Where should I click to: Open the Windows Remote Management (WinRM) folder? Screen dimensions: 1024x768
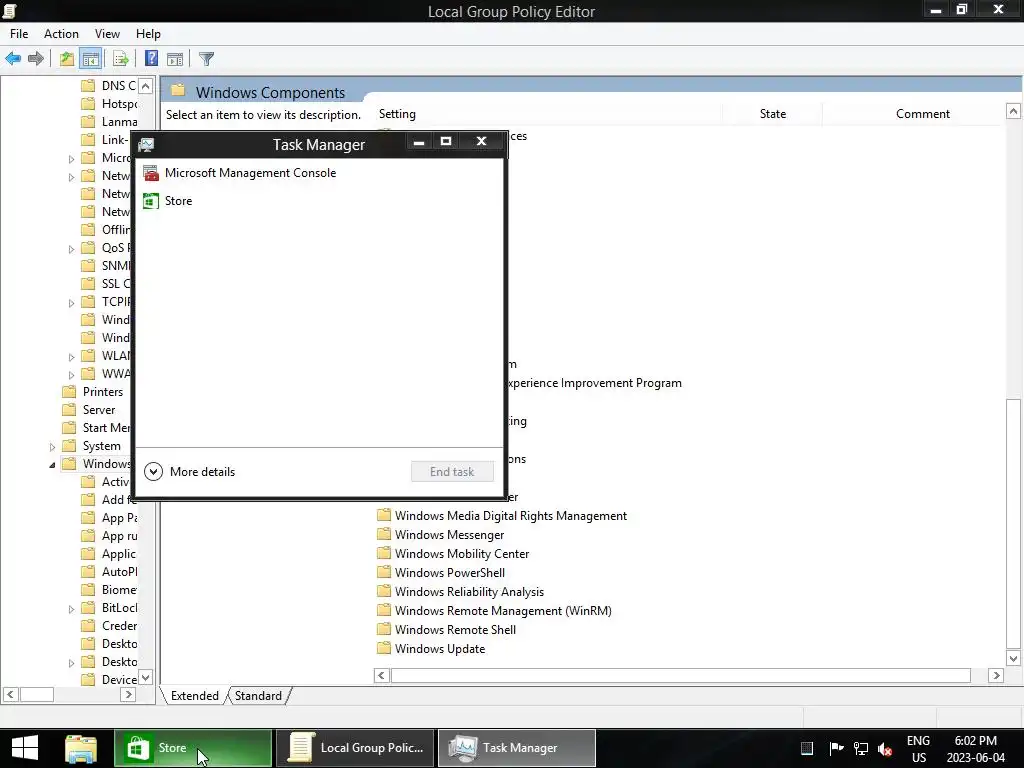point(494,611)
